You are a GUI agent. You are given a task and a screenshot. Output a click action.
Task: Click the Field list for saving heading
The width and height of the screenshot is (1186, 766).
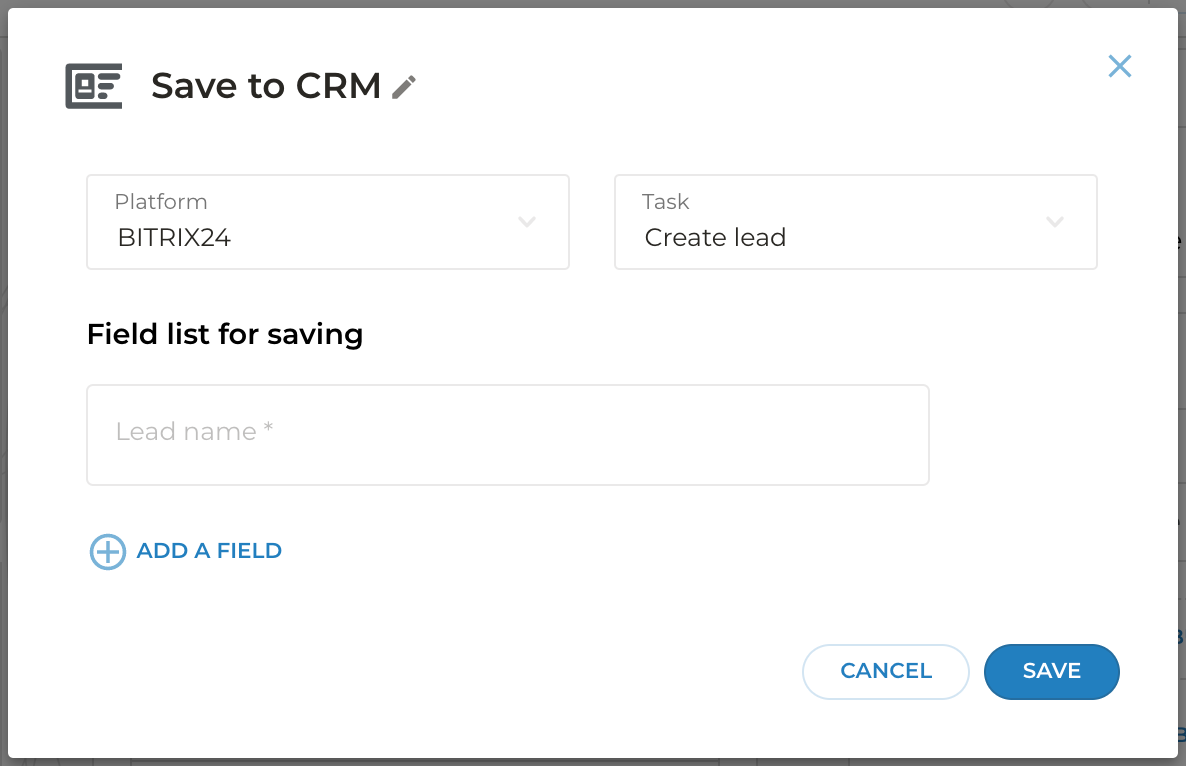click(225, 334)
